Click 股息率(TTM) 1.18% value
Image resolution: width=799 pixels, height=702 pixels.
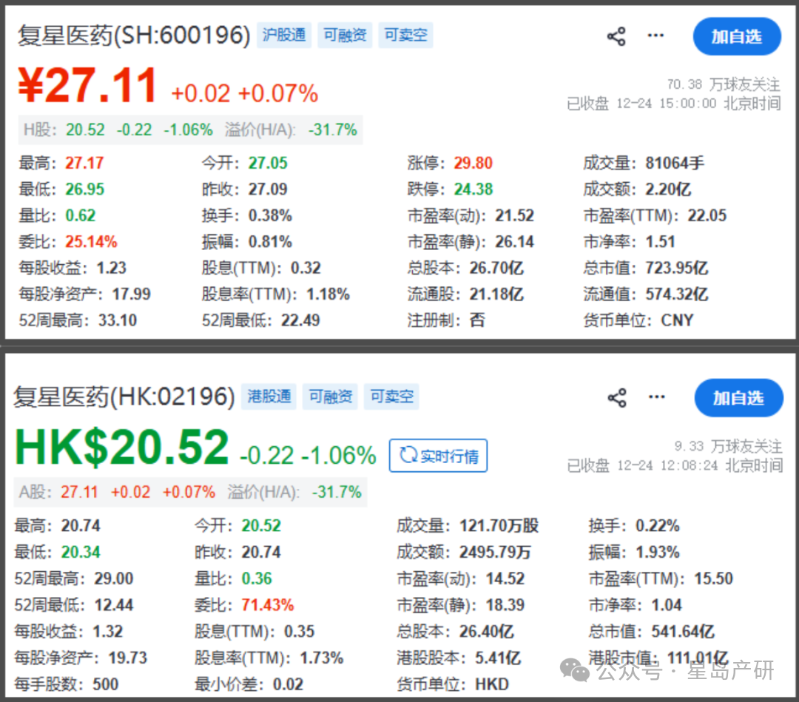point(328,294)
